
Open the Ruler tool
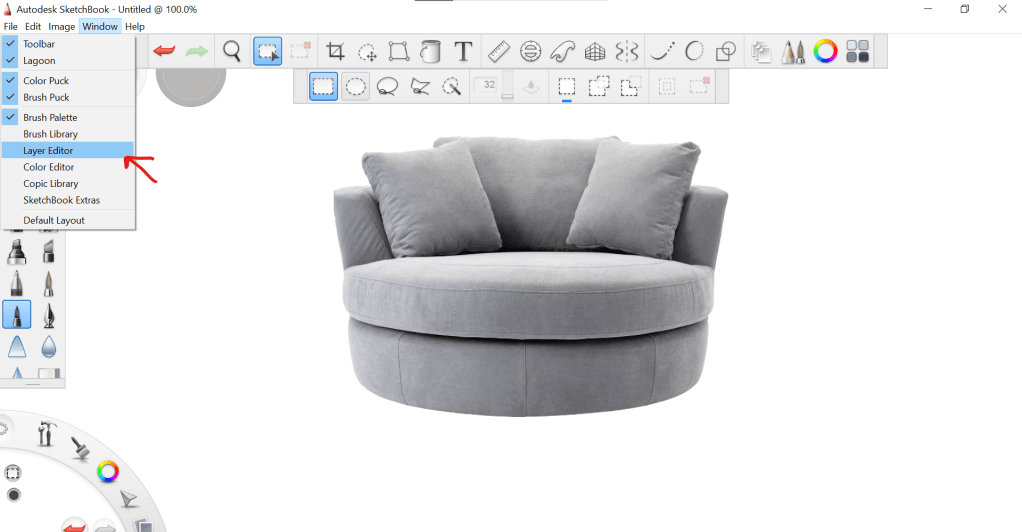click(x=497, y=52)
